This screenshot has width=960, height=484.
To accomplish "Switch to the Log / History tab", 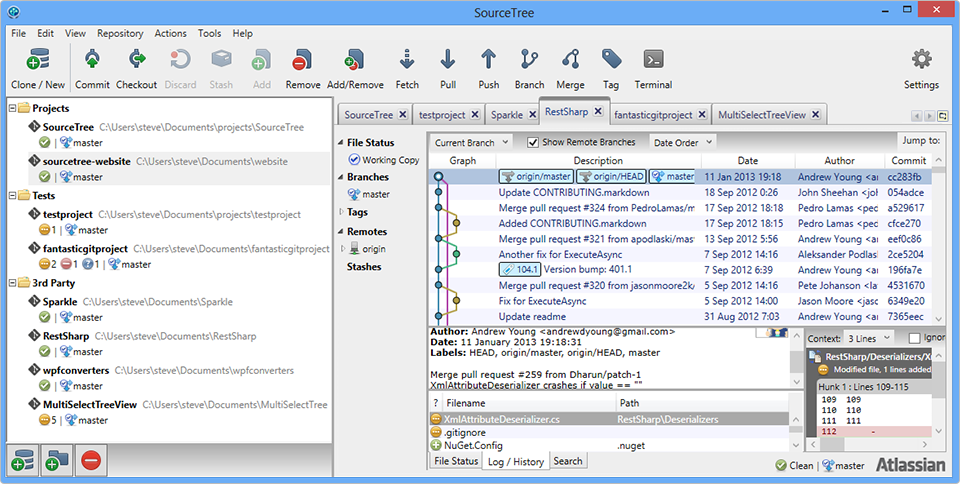I will [515, 461].
